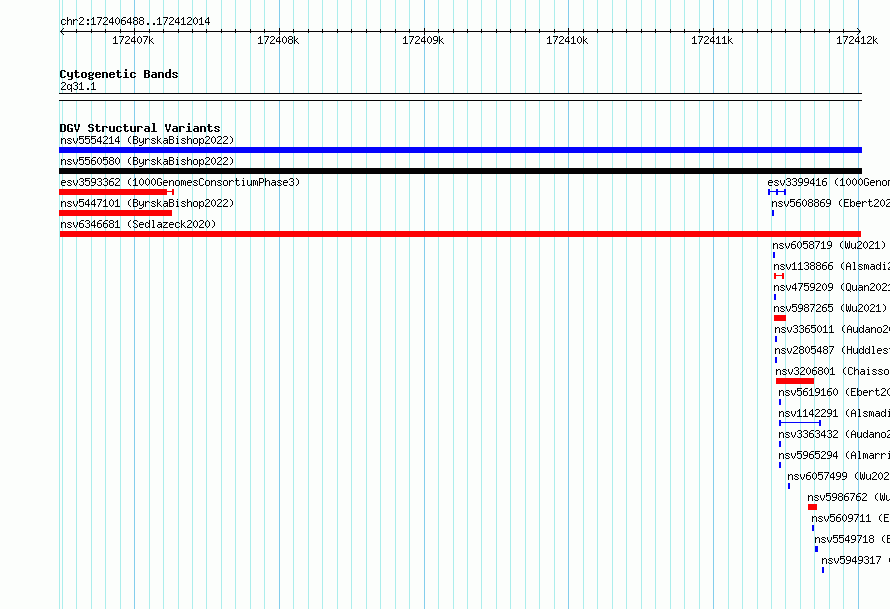Open the nsv6057499 variant label
Image resolution: width=890 pixels, height=609 pixels.
[838, 476]
